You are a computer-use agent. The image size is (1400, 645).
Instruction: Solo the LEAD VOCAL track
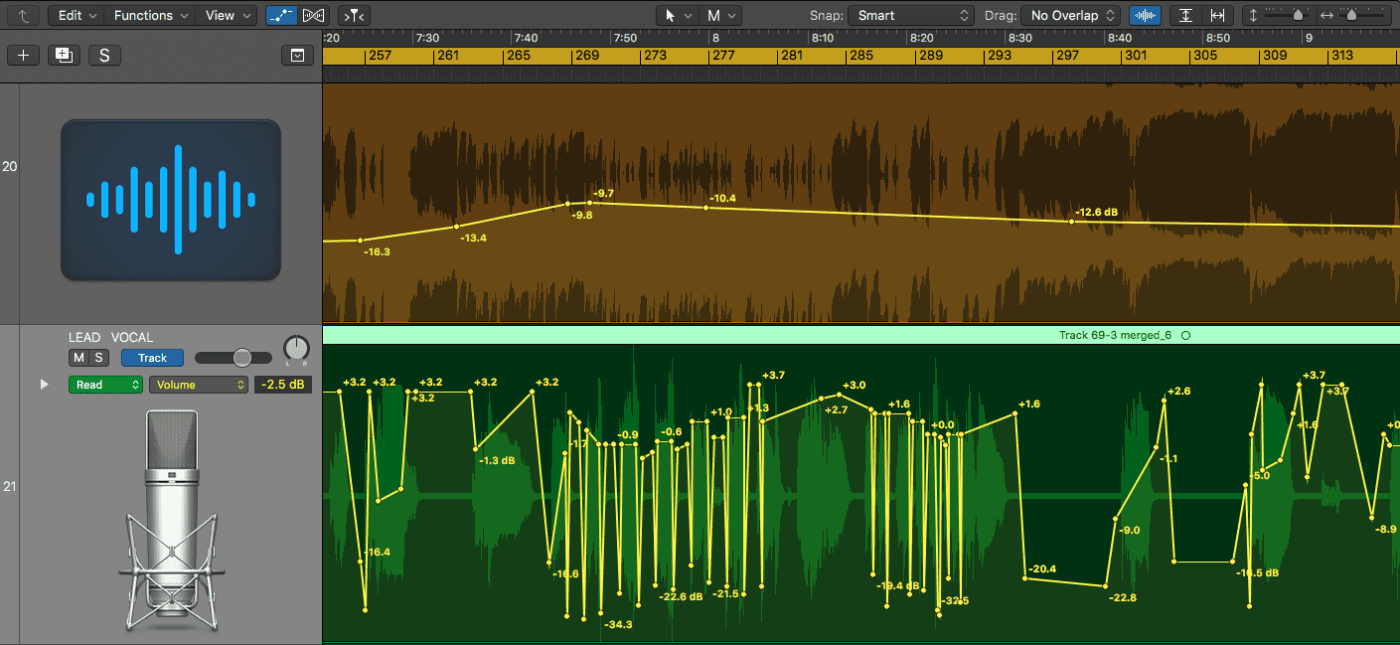point(98,358)
